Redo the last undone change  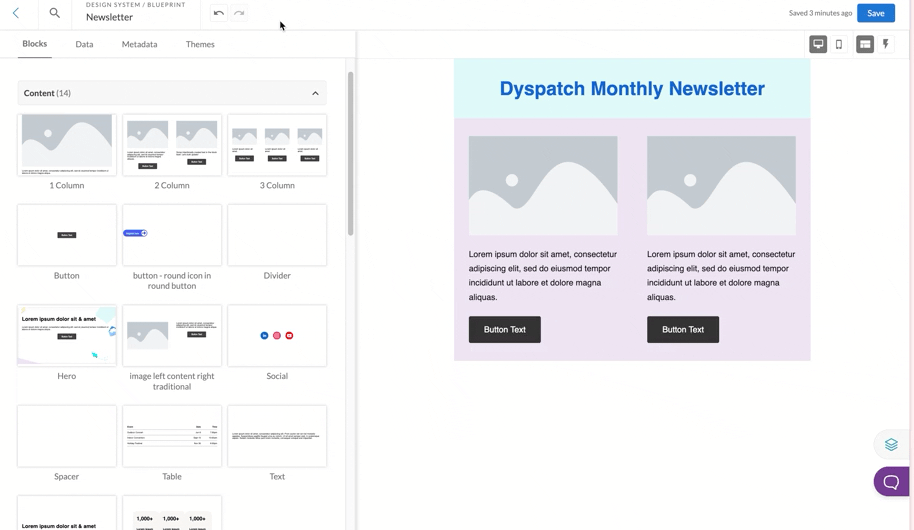point(239,13)
